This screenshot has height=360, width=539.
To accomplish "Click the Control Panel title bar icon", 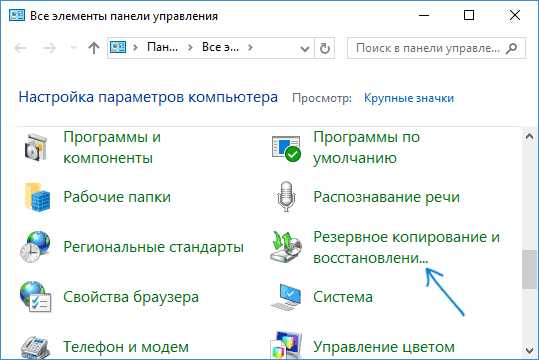I will (x=17, y=15).
